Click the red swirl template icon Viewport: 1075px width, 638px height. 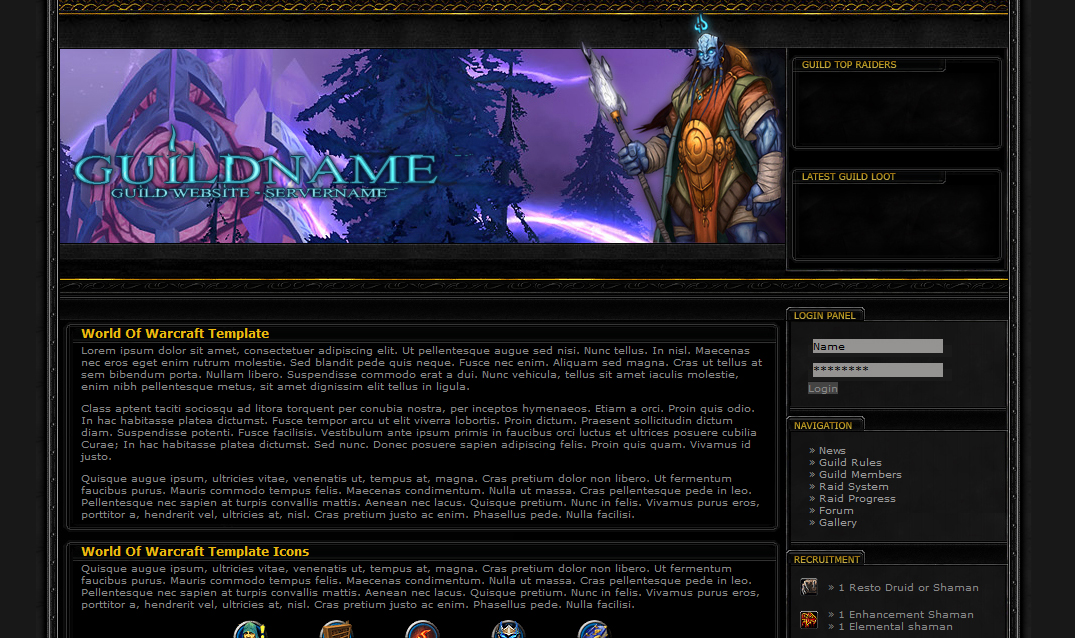(x=422, y=629)
